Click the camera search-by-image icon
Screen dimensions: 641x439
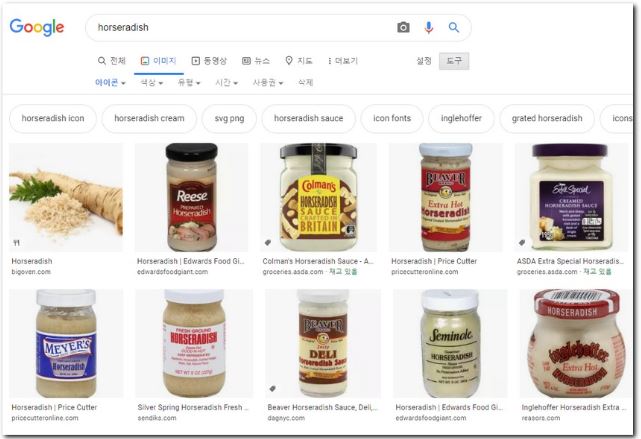(x=403, y=27)
